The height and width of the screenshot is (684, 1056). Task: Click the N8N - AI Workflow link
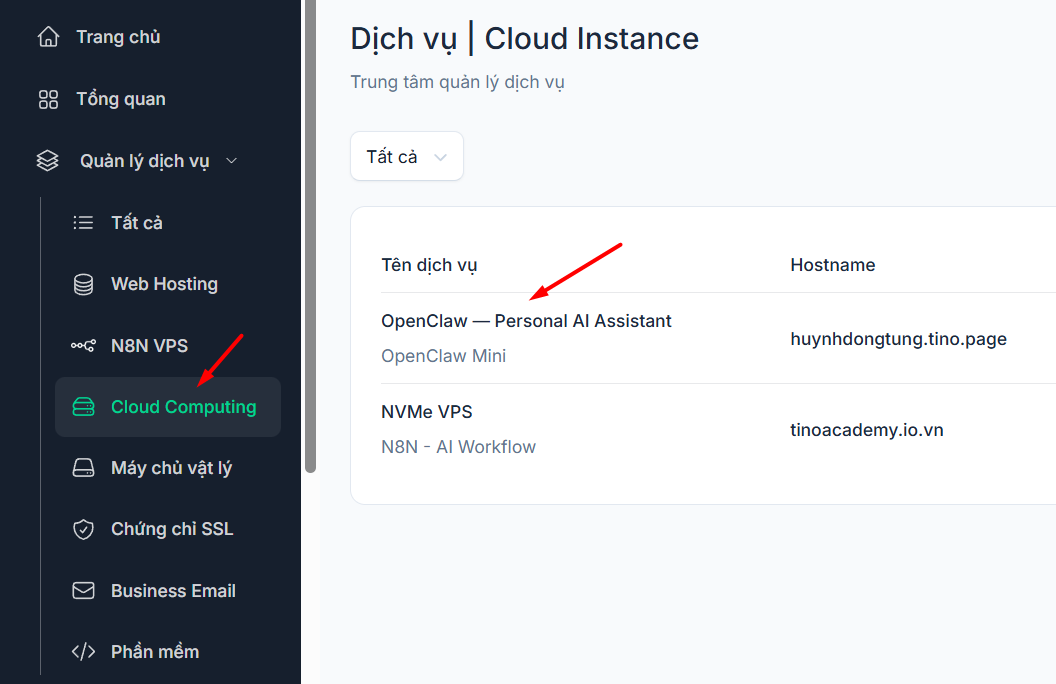pos(458,446)
